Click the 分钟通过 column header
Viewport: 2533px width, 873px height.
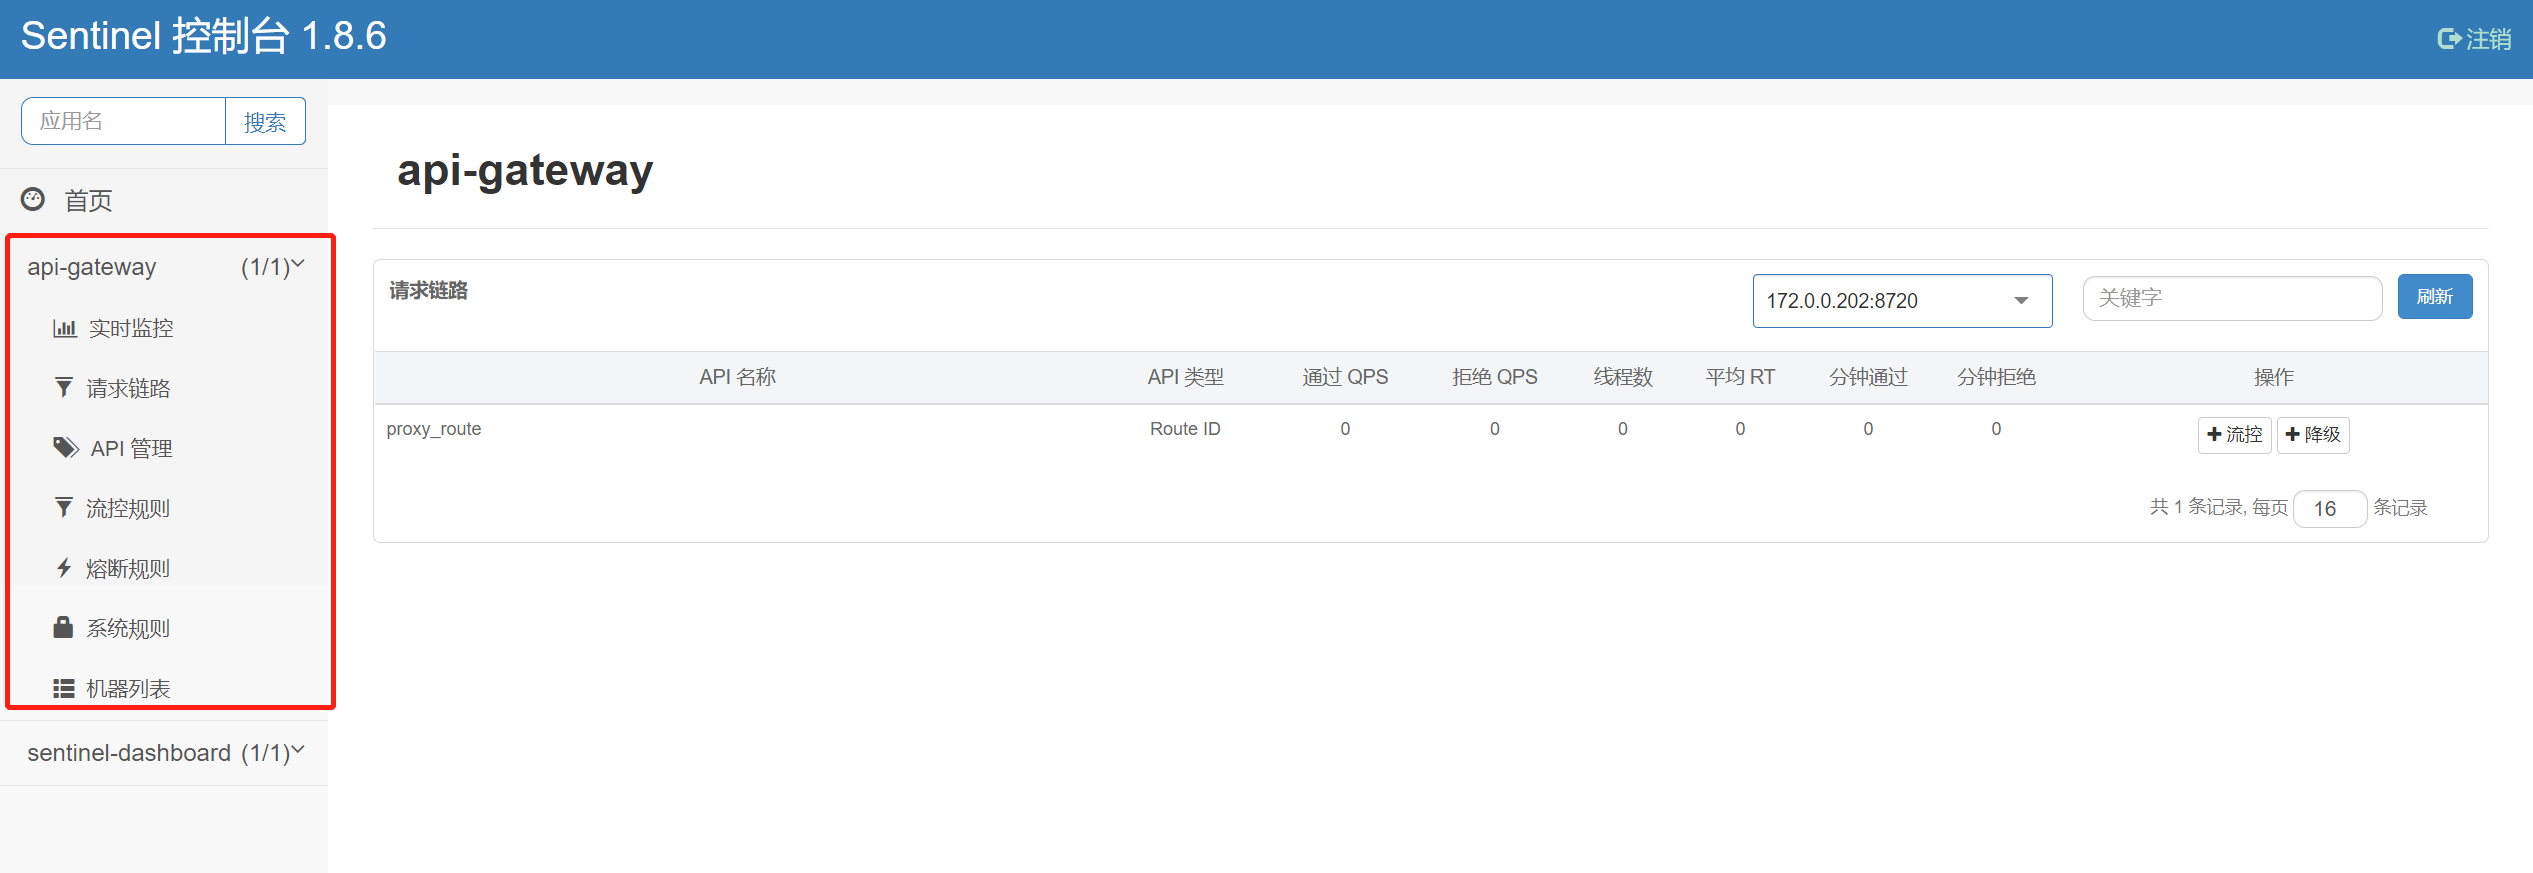pyautogui.click(x=1868, y=377)
